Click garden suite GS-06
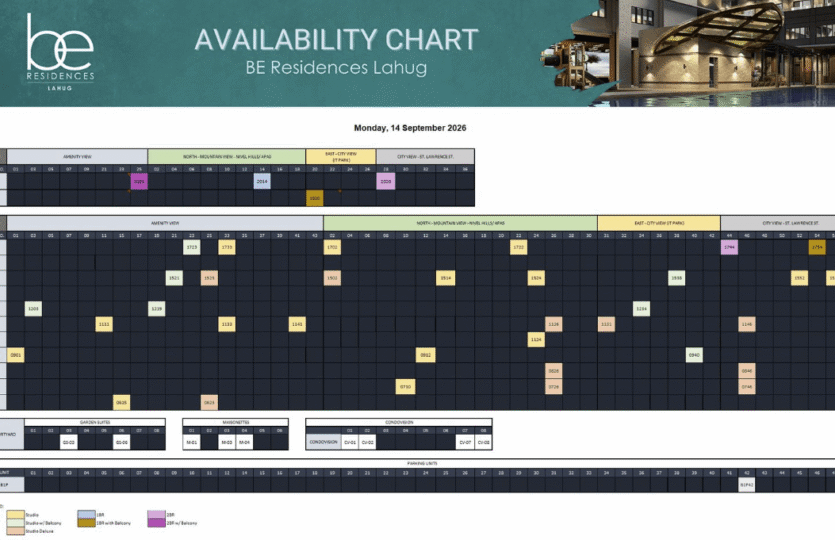The height and width of the screenshot is (540, 835). (121, 442)
